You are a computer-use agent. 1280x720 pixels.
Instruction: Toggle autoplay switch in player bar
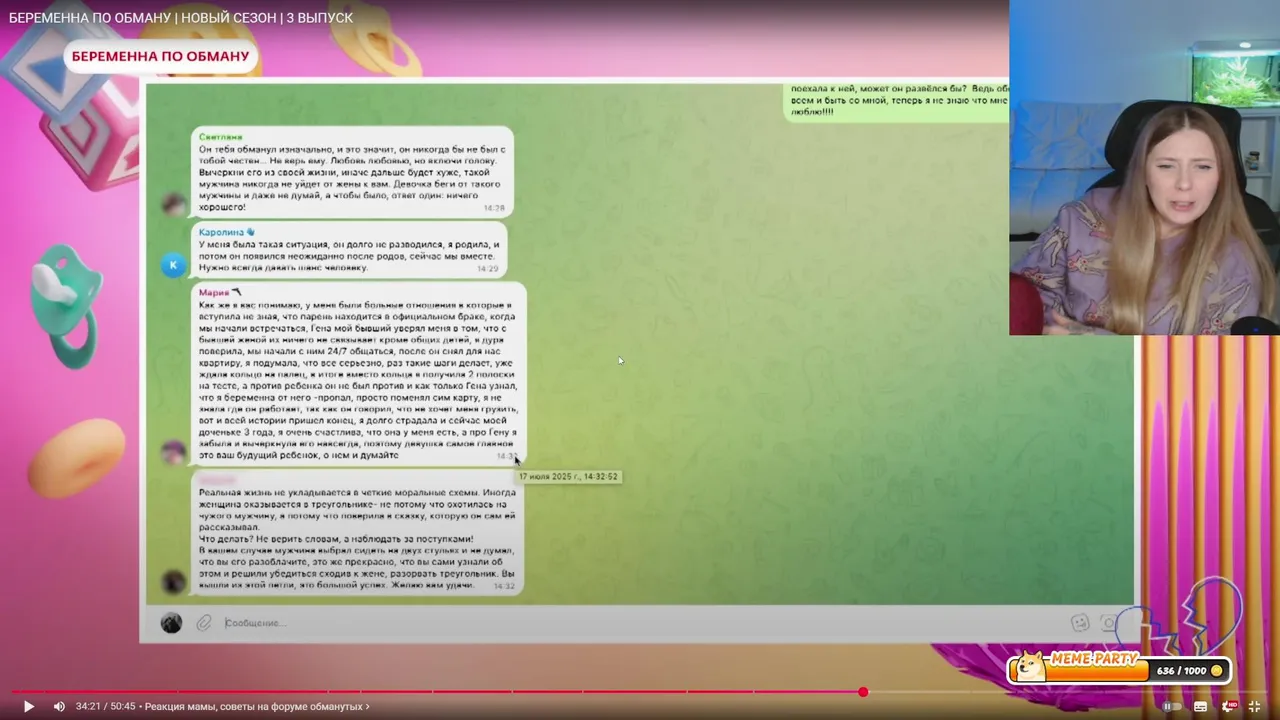click(x=1170, y=706)
